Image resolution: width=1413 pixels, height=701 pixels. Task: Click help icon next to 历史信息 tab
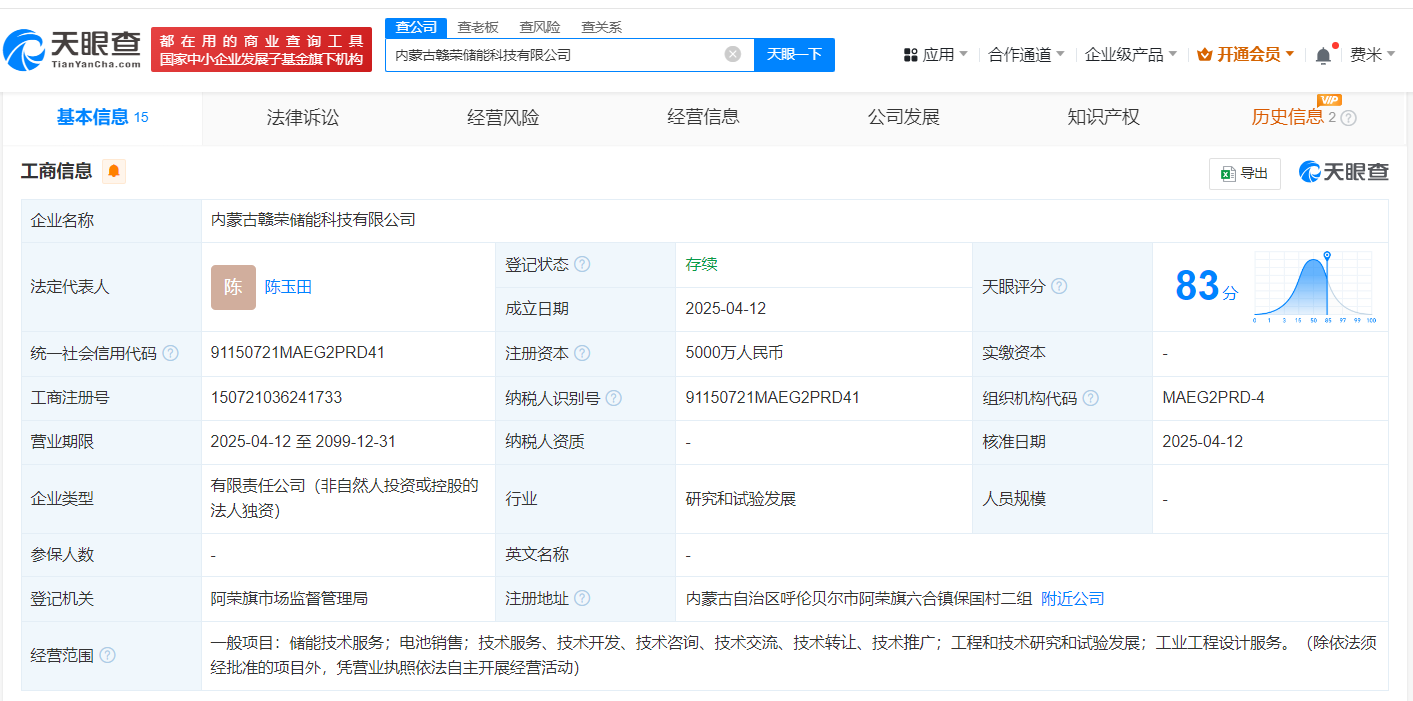1348,118
